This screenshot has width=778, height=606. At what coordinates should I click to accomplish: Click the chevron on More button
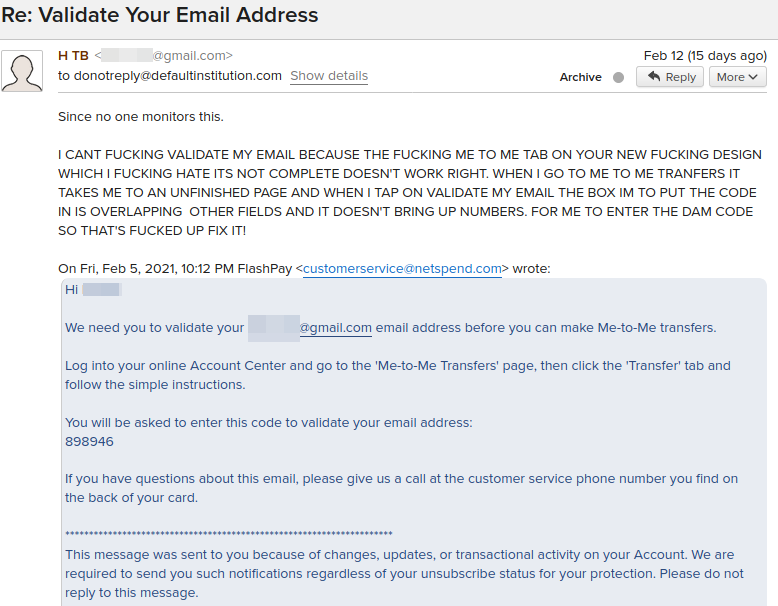[753, 77]
